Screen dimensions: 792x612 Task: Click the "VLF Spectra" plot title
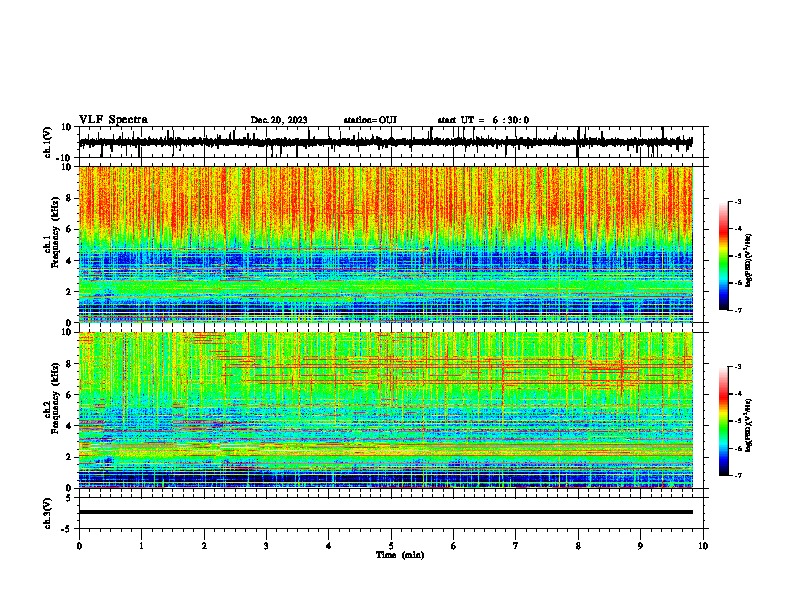click(x=113, y=120)
